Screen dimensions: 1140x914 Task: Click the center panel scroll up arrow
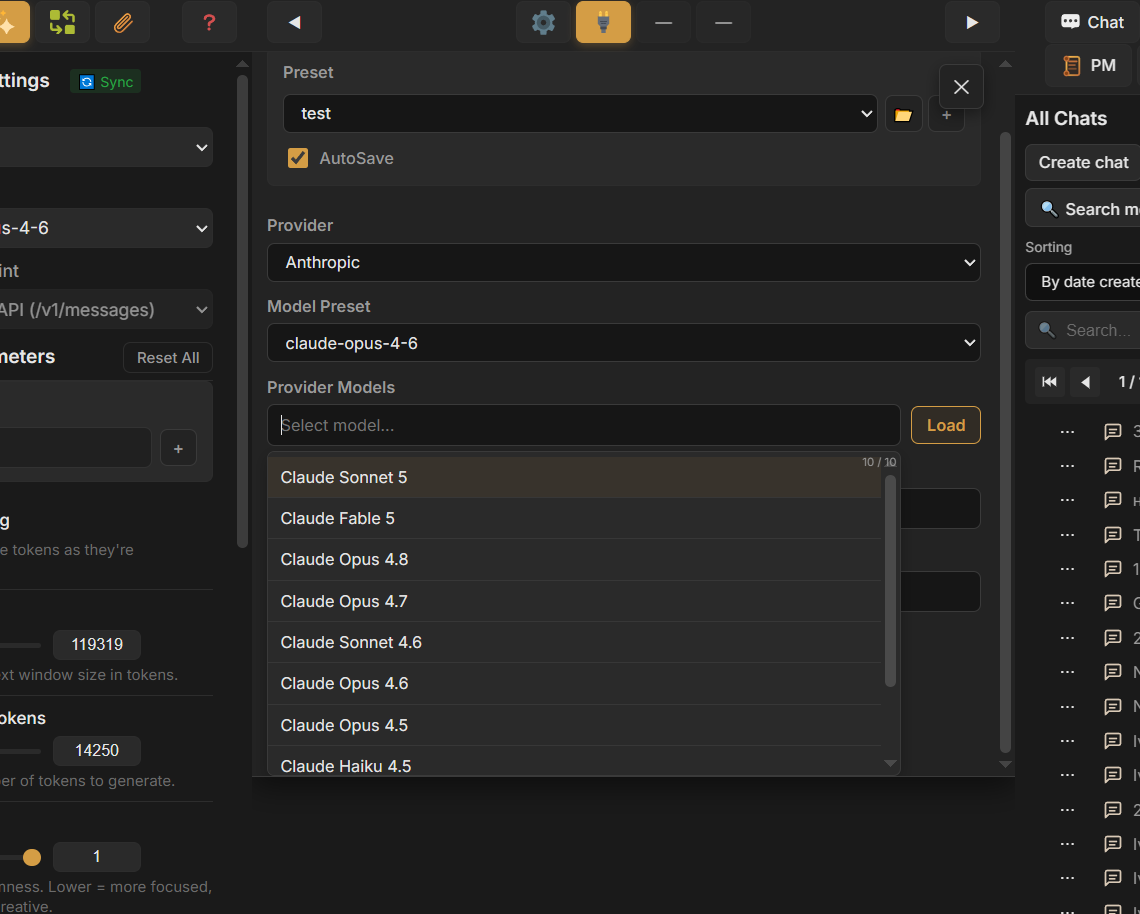[x=1005, y=64]
